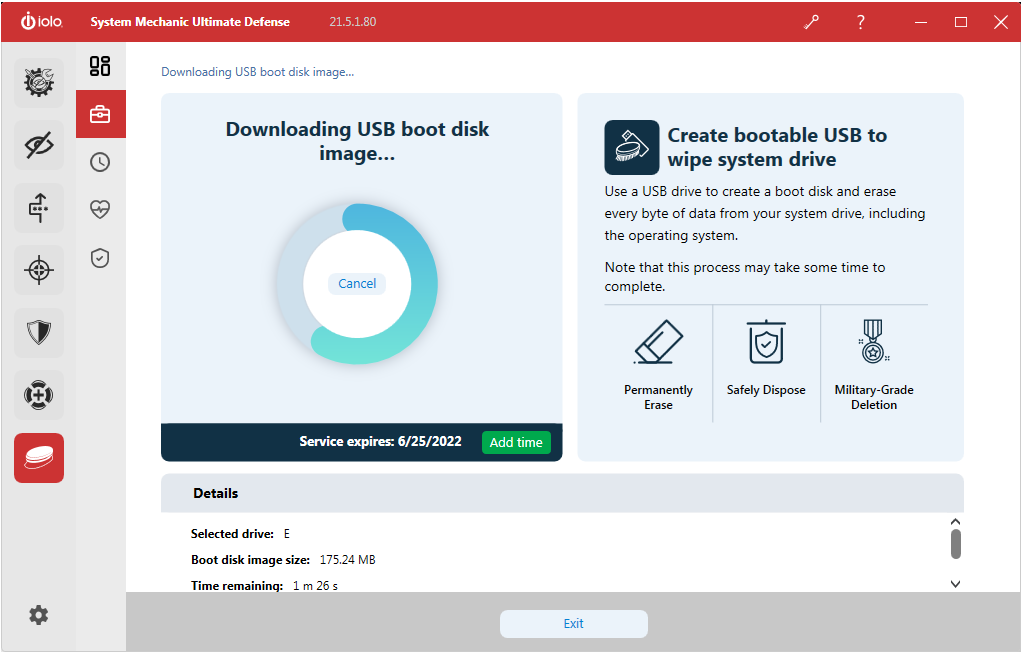Select the red toolbox icon

point(100,114)
